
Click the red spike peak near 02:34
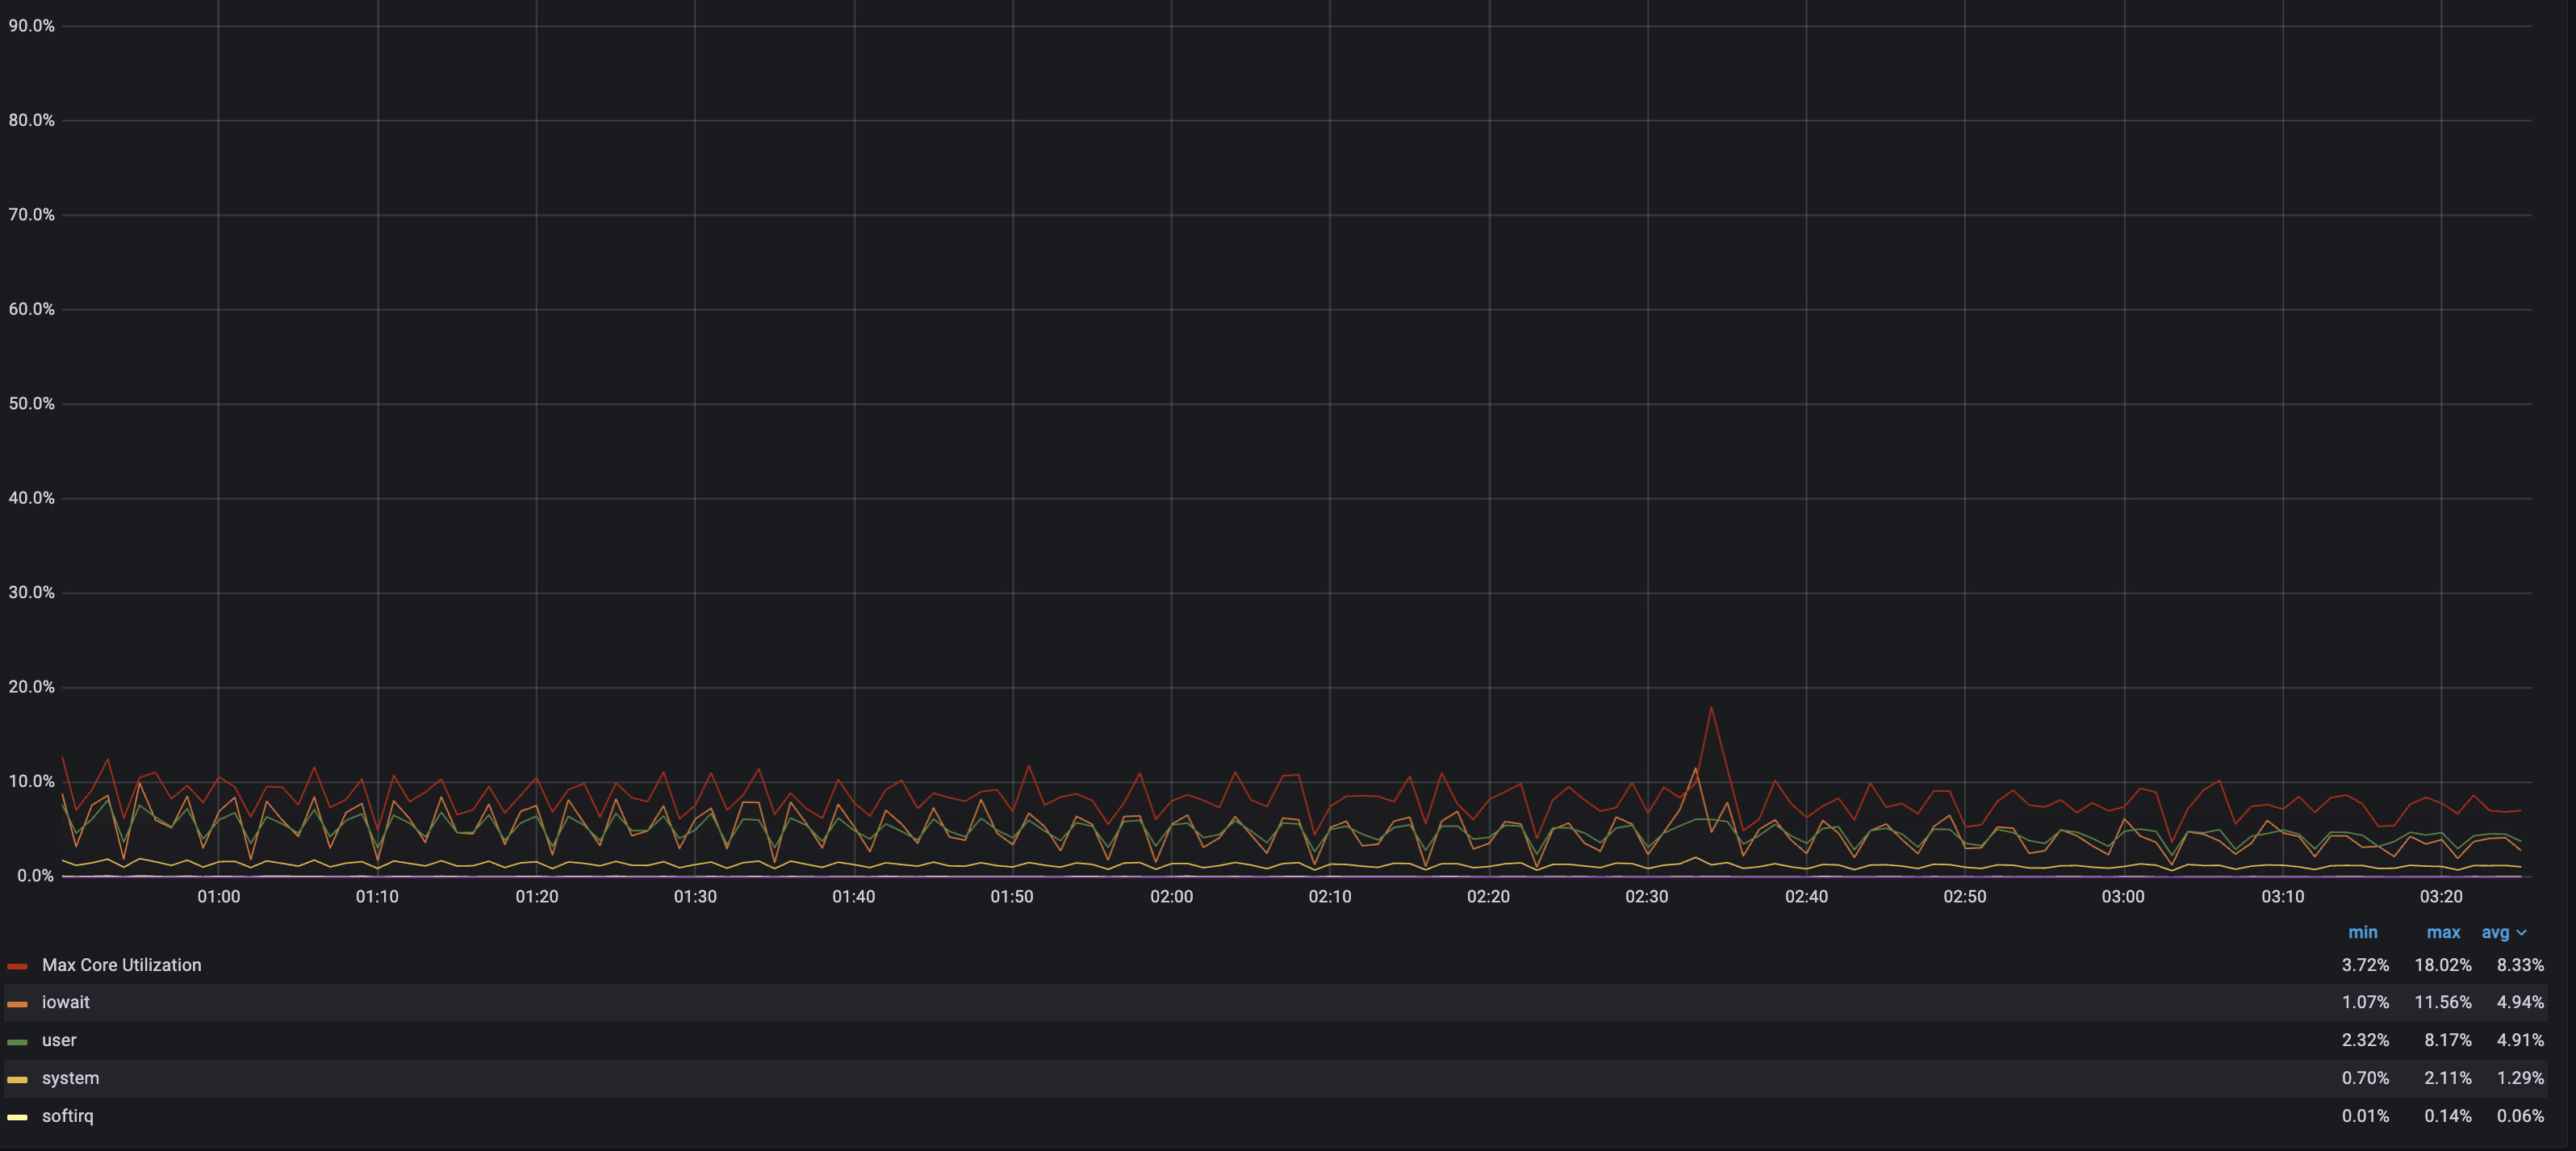1711,707
